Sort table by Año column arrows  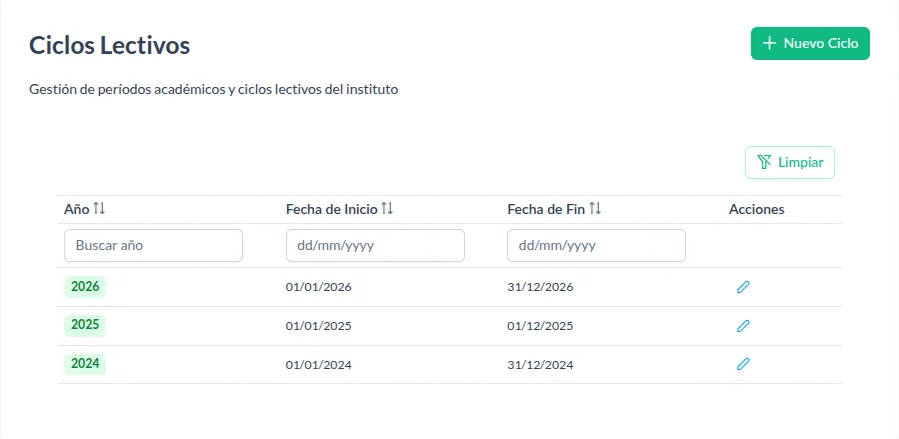pos(99,209)
